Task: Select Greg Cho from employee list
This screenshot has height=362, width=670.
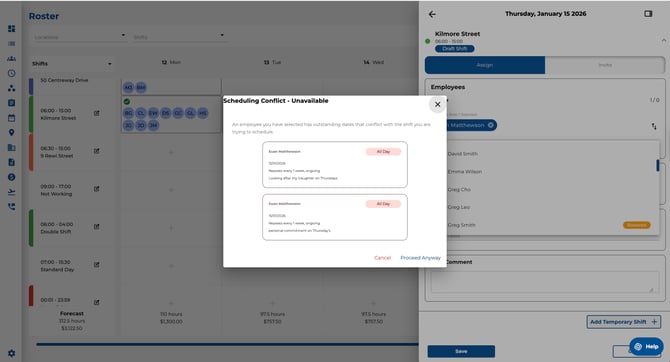Action: (459, 189)
